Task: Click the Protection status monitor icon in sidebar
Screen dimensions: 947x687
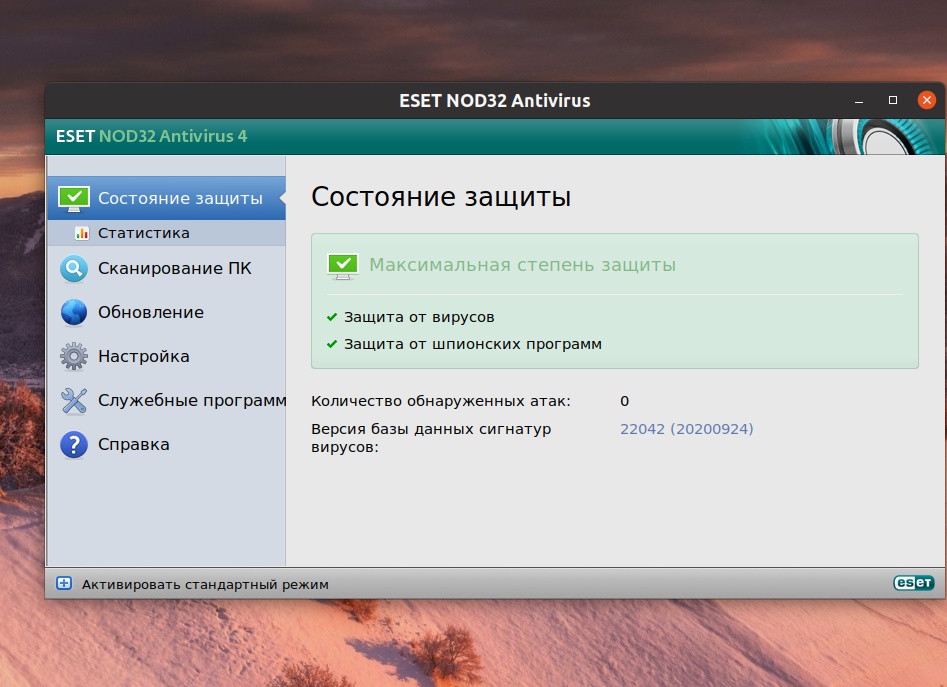Action: coord(74,199)
